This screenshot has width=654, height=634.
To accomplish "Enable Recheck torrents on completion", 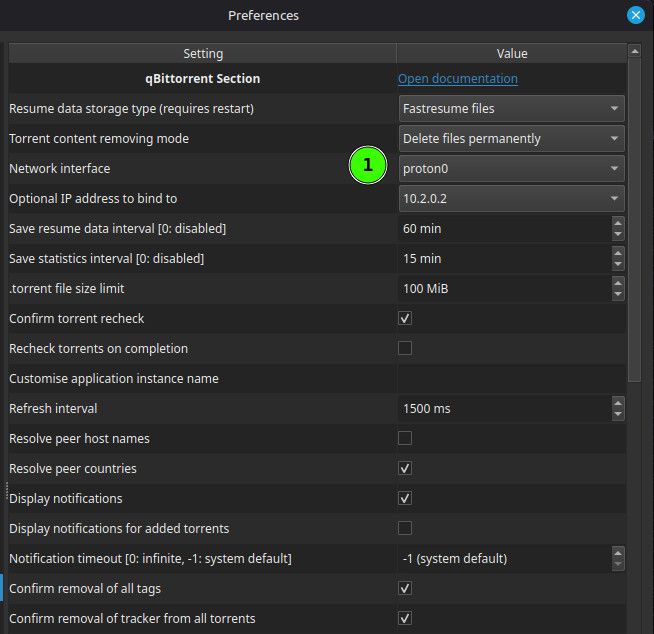I will pyautogui.click(x=405, y=348).
